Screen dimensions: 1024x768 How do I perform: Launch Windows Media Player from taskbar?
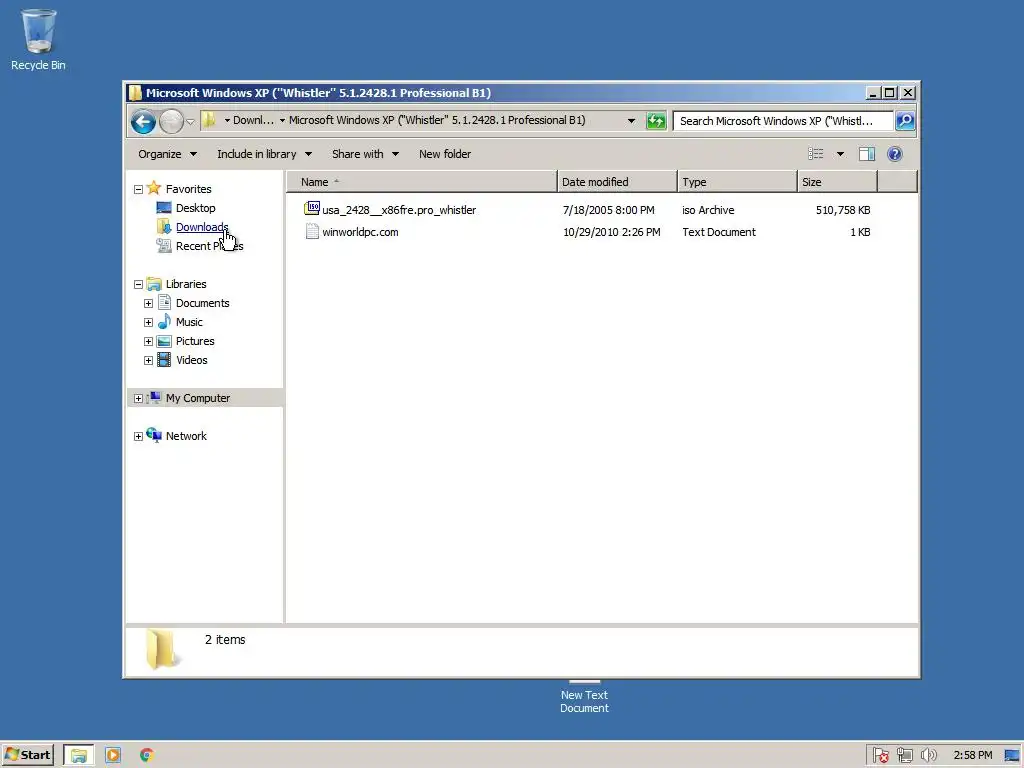click(113, 756)
